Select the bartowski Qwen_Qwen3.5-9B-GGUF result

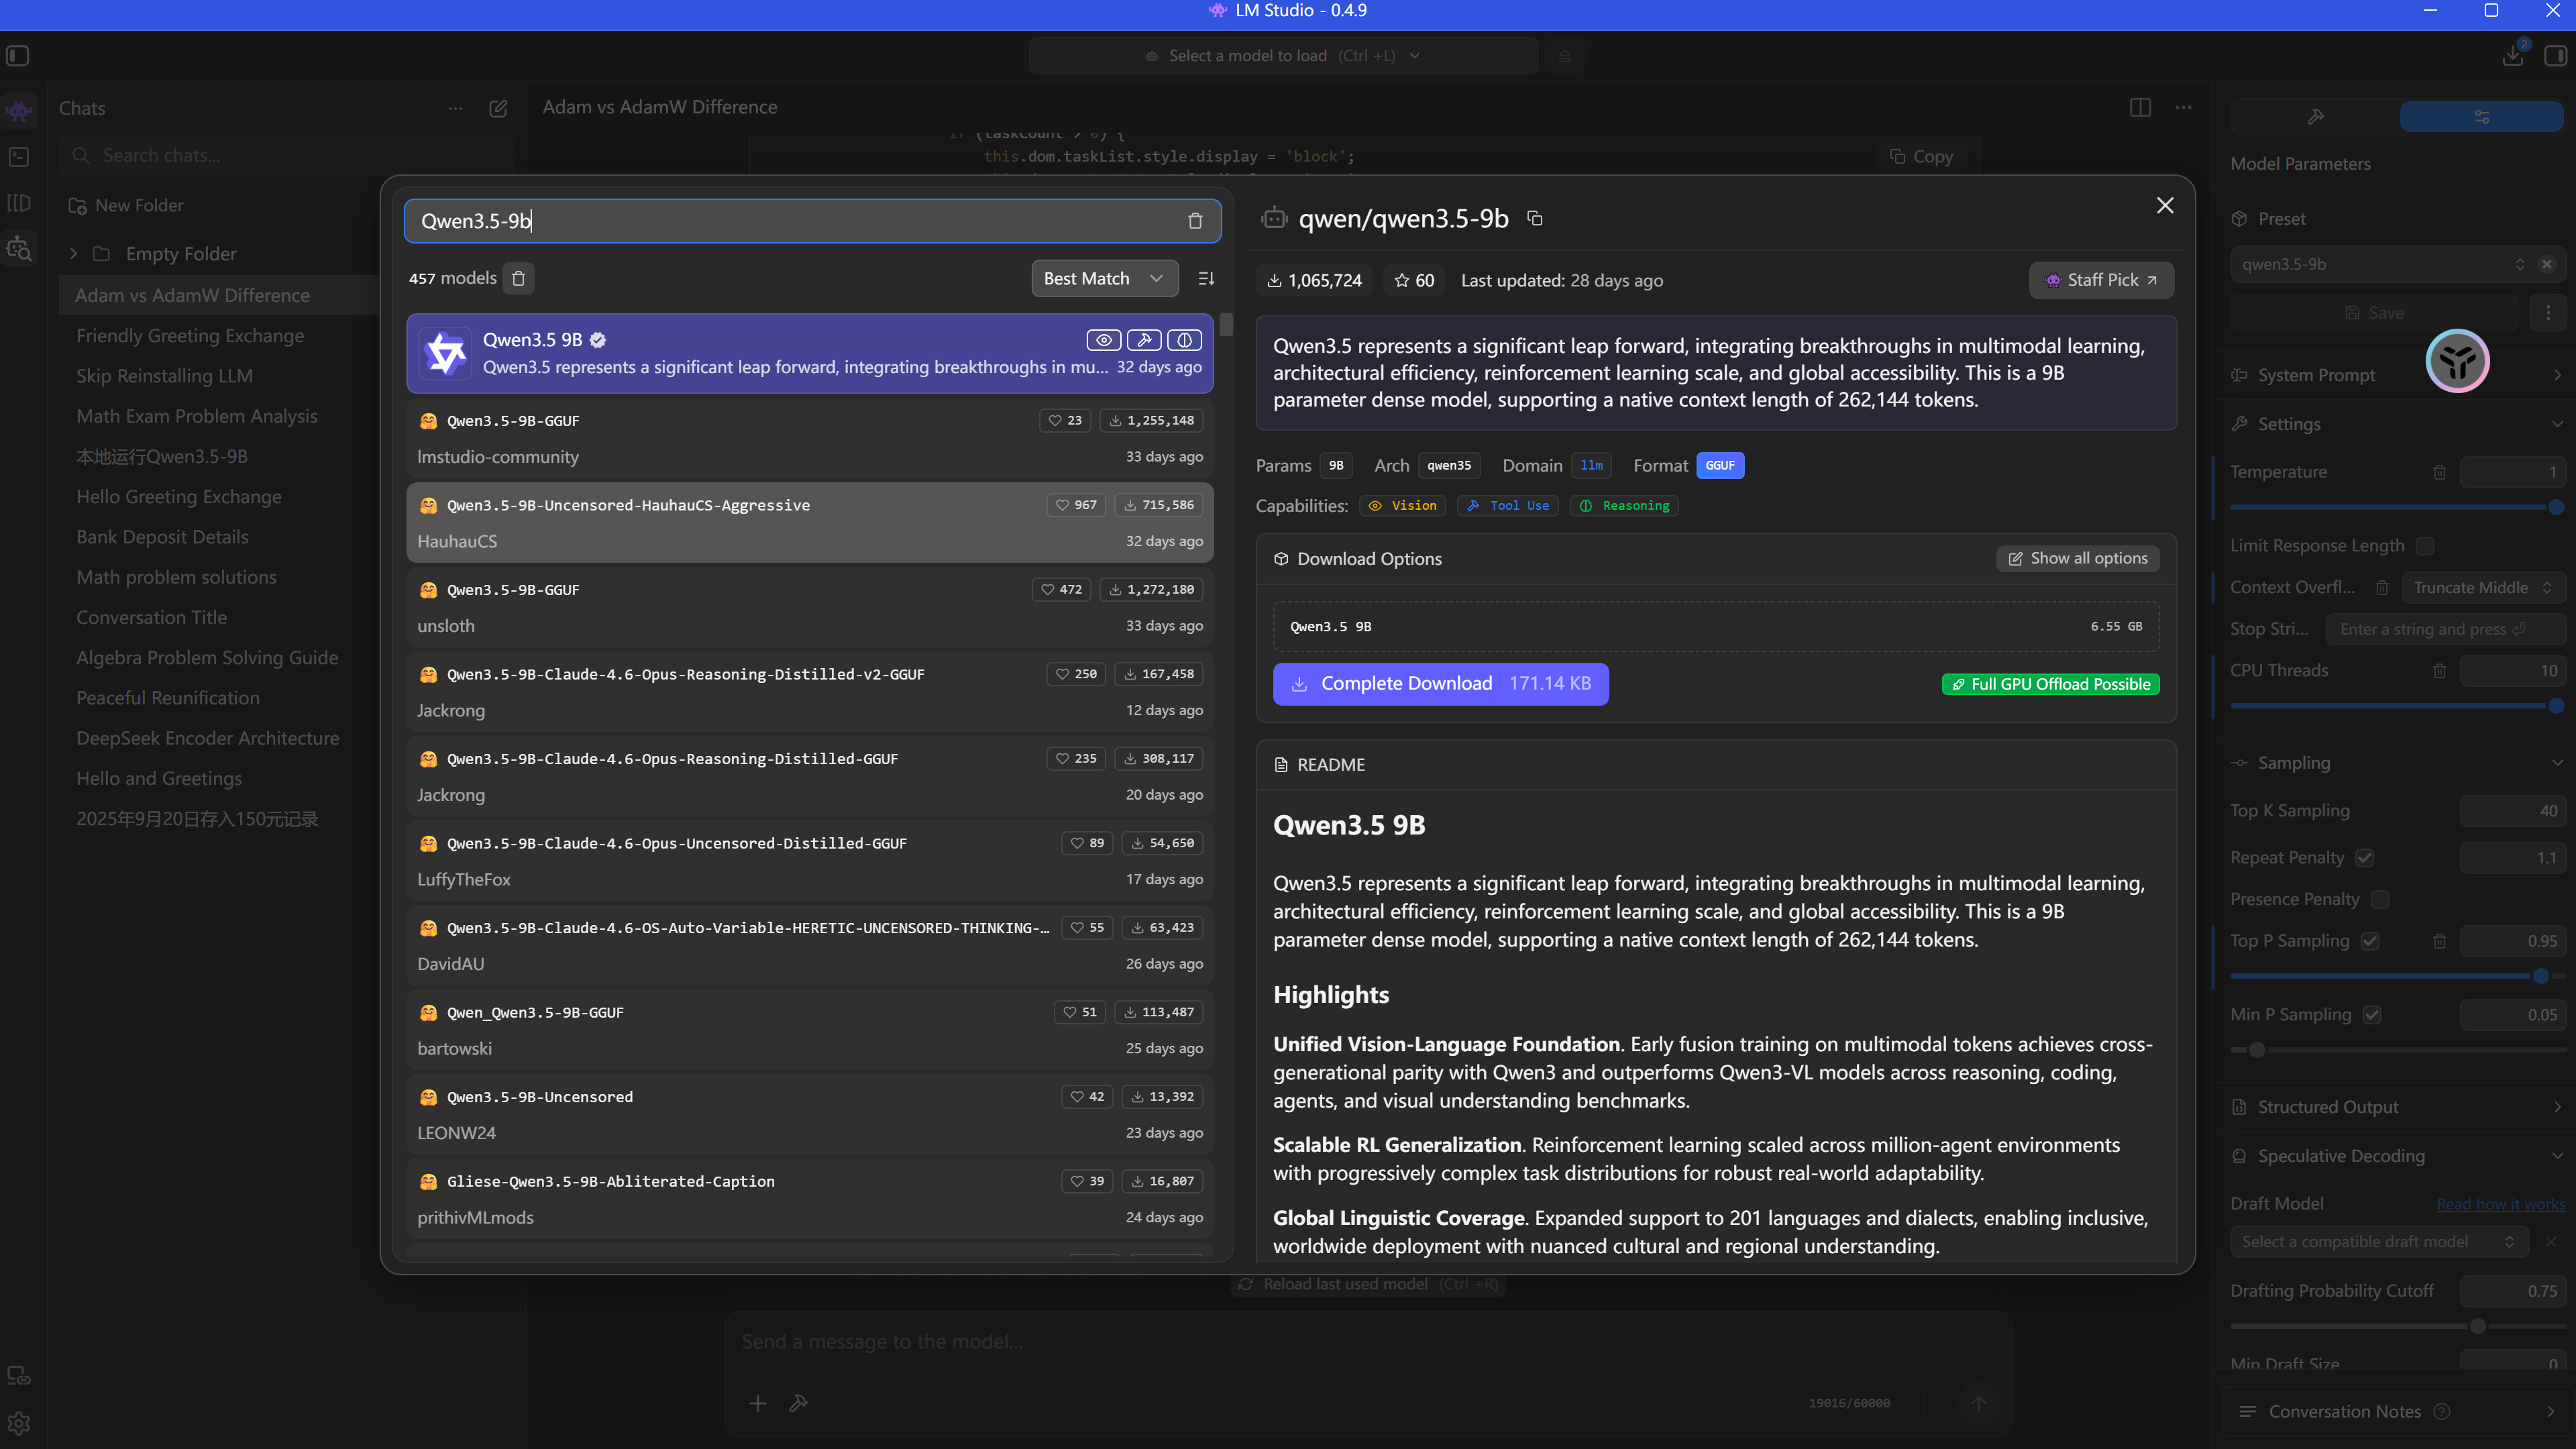(810, 1030)
